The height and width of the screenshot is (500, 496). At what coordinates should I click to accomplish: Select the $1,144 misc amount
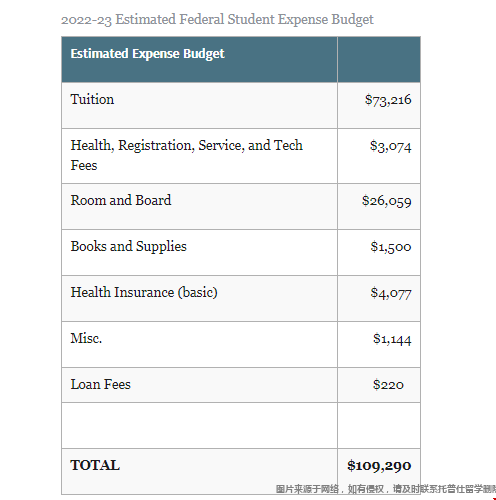point(392,339)
